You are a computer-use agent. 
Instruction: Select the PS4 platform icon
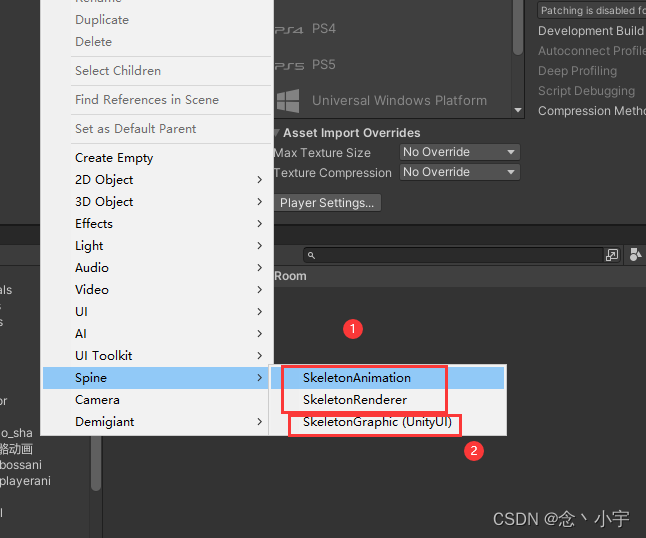289,30
